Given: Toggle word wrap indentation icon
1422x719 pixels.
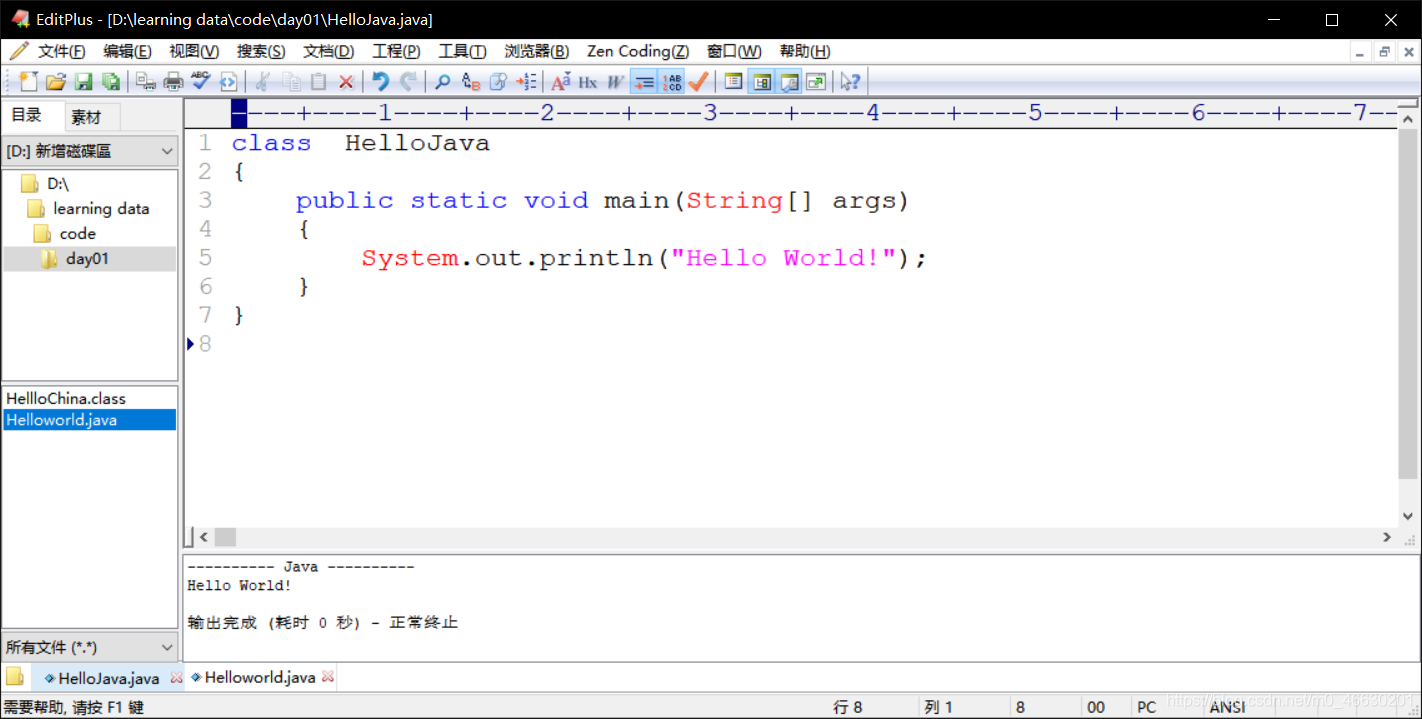Looking at the screenshot, I should click(x=644, y=81).
